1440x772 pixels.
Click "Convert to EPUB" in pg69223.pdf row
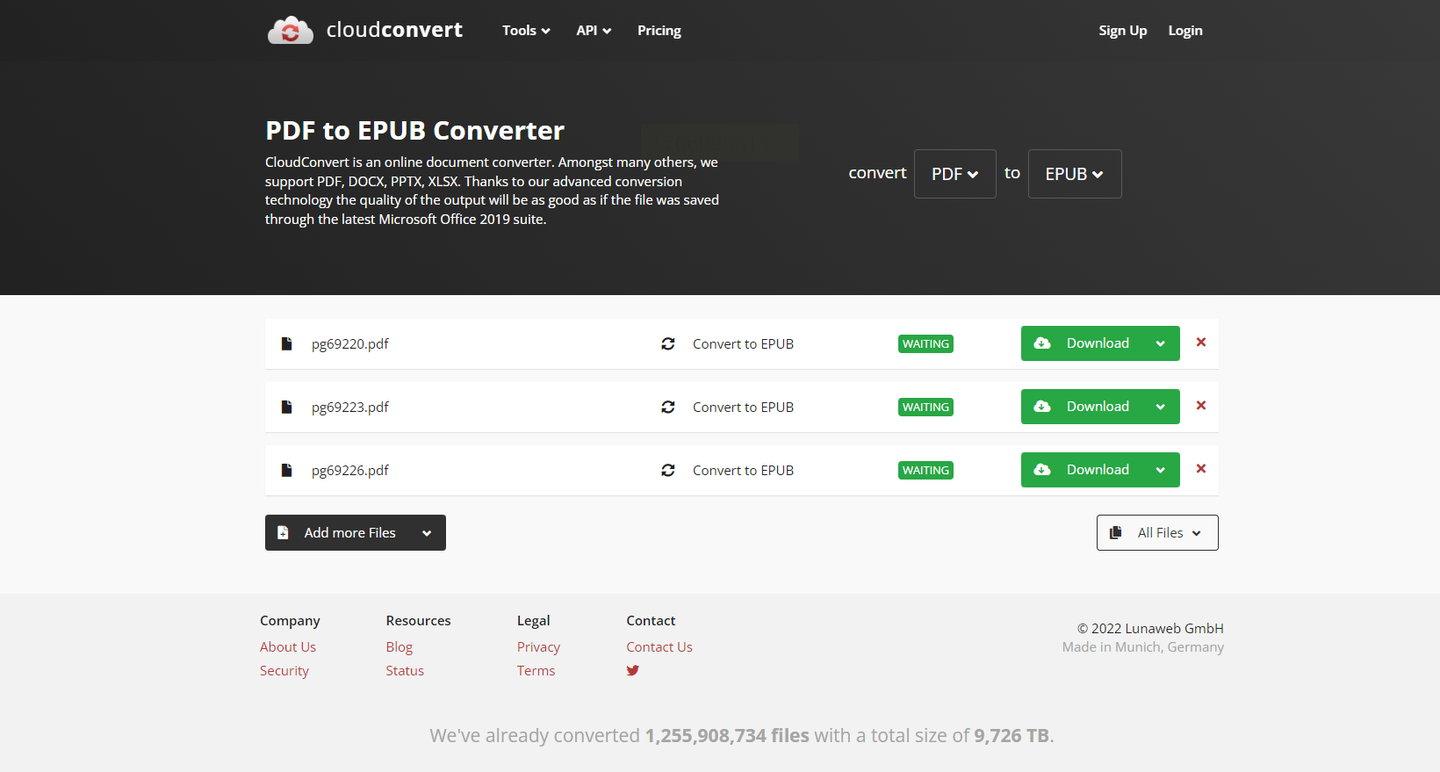point(743,407)
